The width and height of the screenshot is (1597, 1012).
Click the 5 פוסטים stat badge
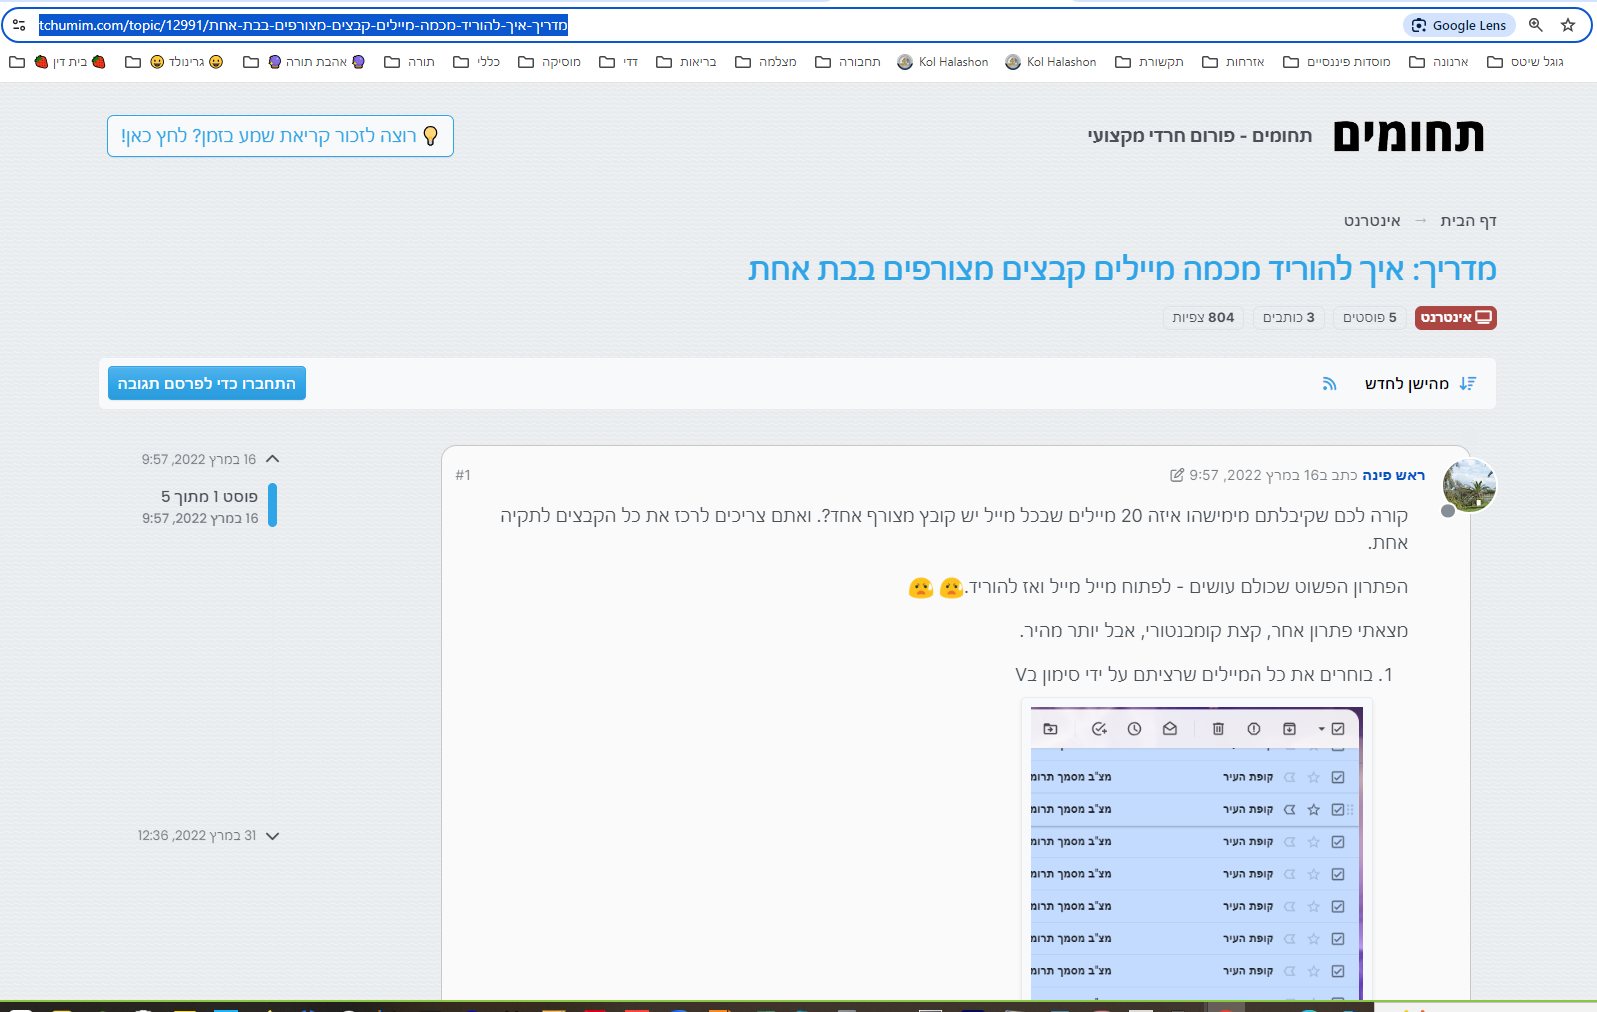pyautogui.click(x=1370, y=318)
